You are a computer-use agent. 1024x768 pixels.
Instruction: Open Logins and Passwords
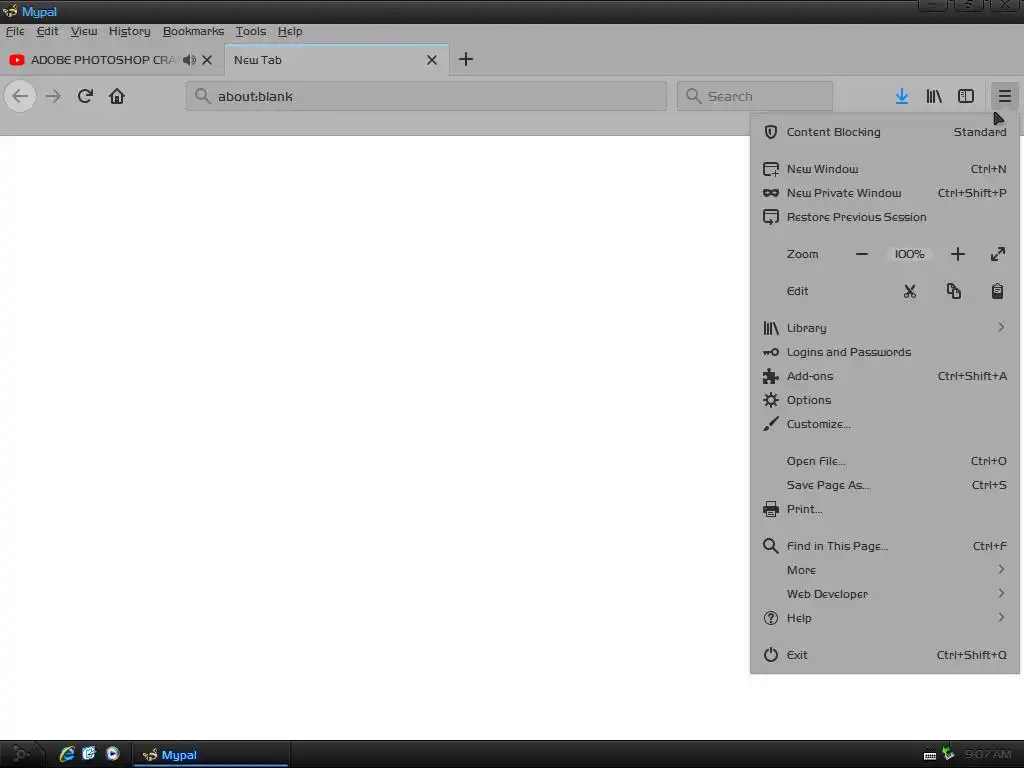click(x=885, y=352)
